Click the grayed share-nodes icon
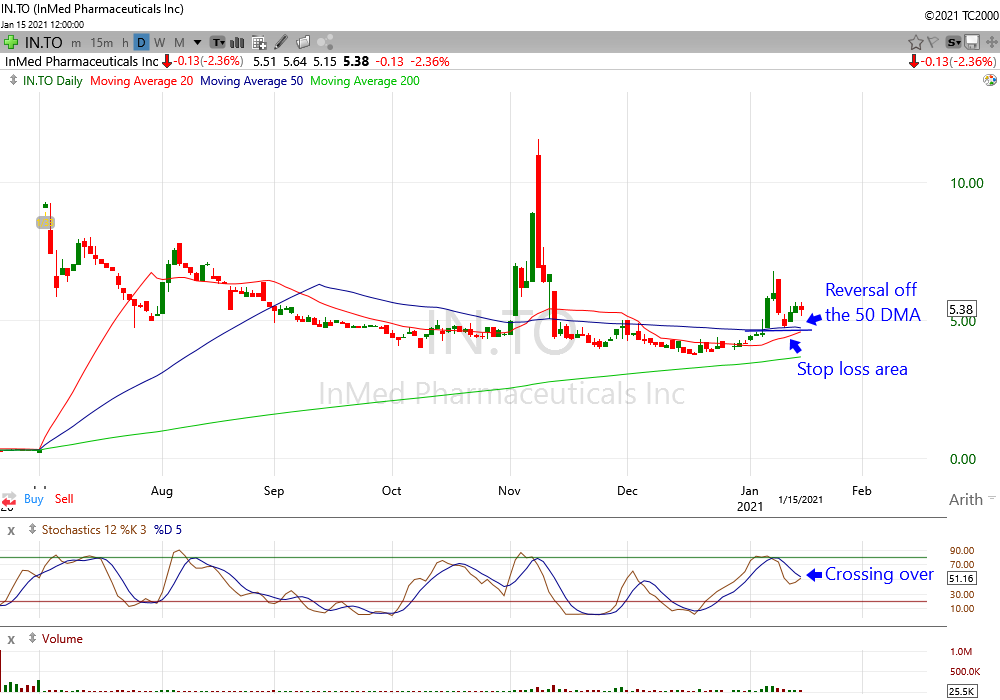Image resolution: width=1000 pixels, height=700 pixels. [326, 43]
